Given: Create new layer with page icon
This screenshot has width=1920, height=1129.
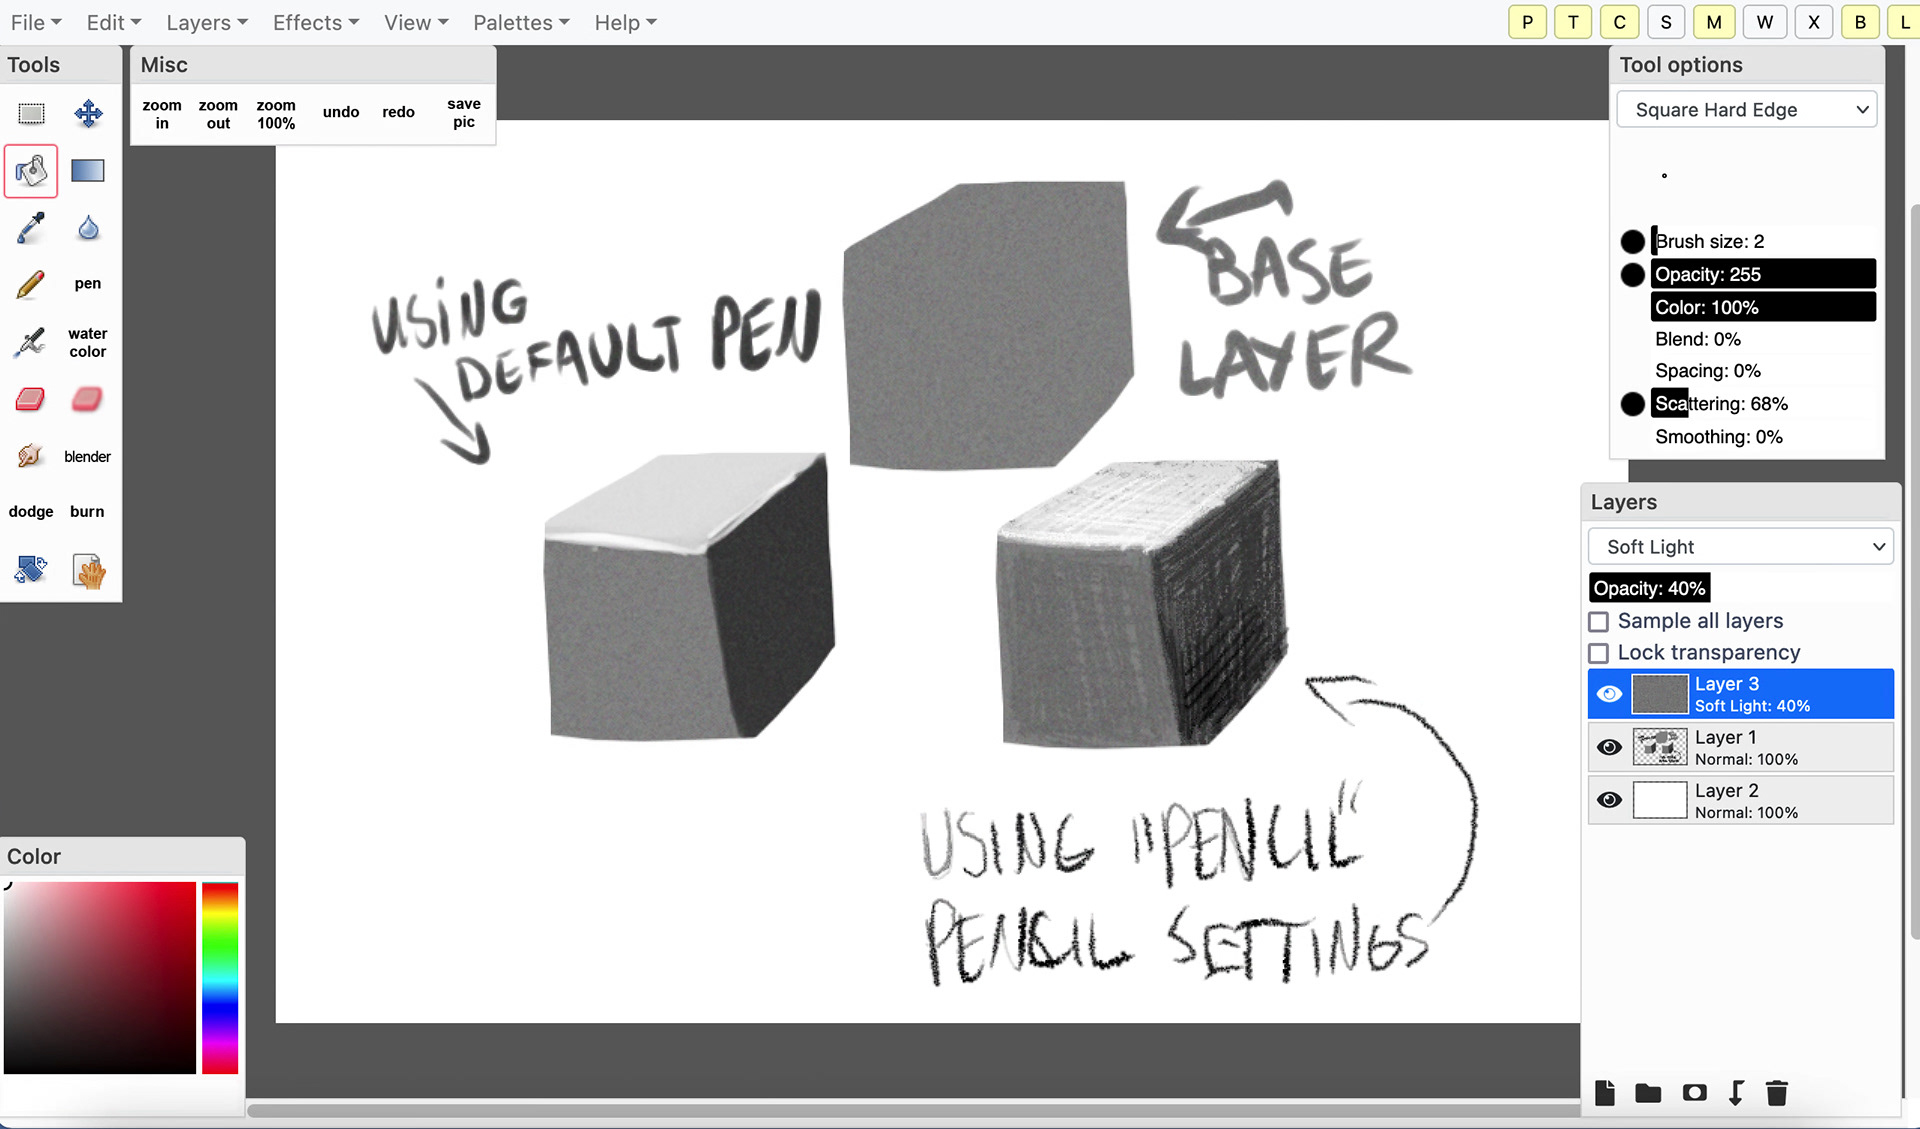Looking at the screenshot, I should pyautogui.click(x=1604, y=1093).
